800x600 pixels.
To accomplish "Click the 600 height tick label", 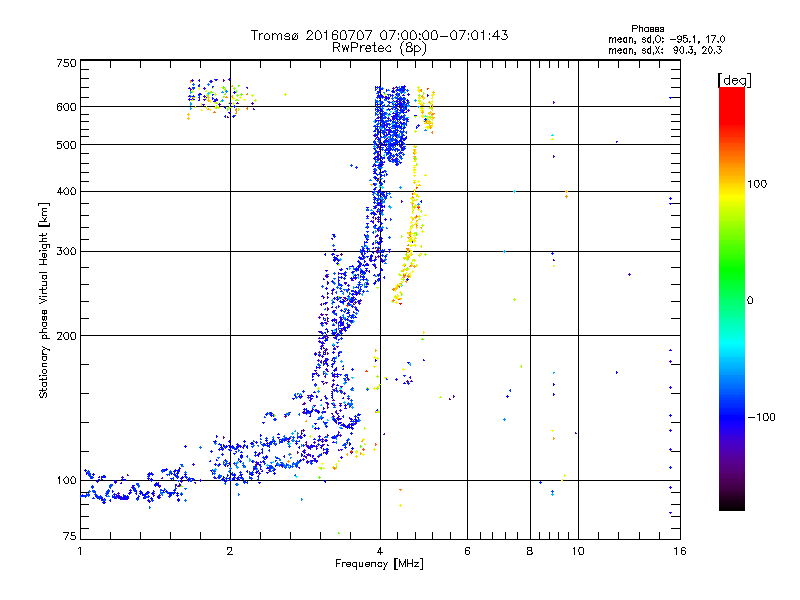I will tap(66, 107).
